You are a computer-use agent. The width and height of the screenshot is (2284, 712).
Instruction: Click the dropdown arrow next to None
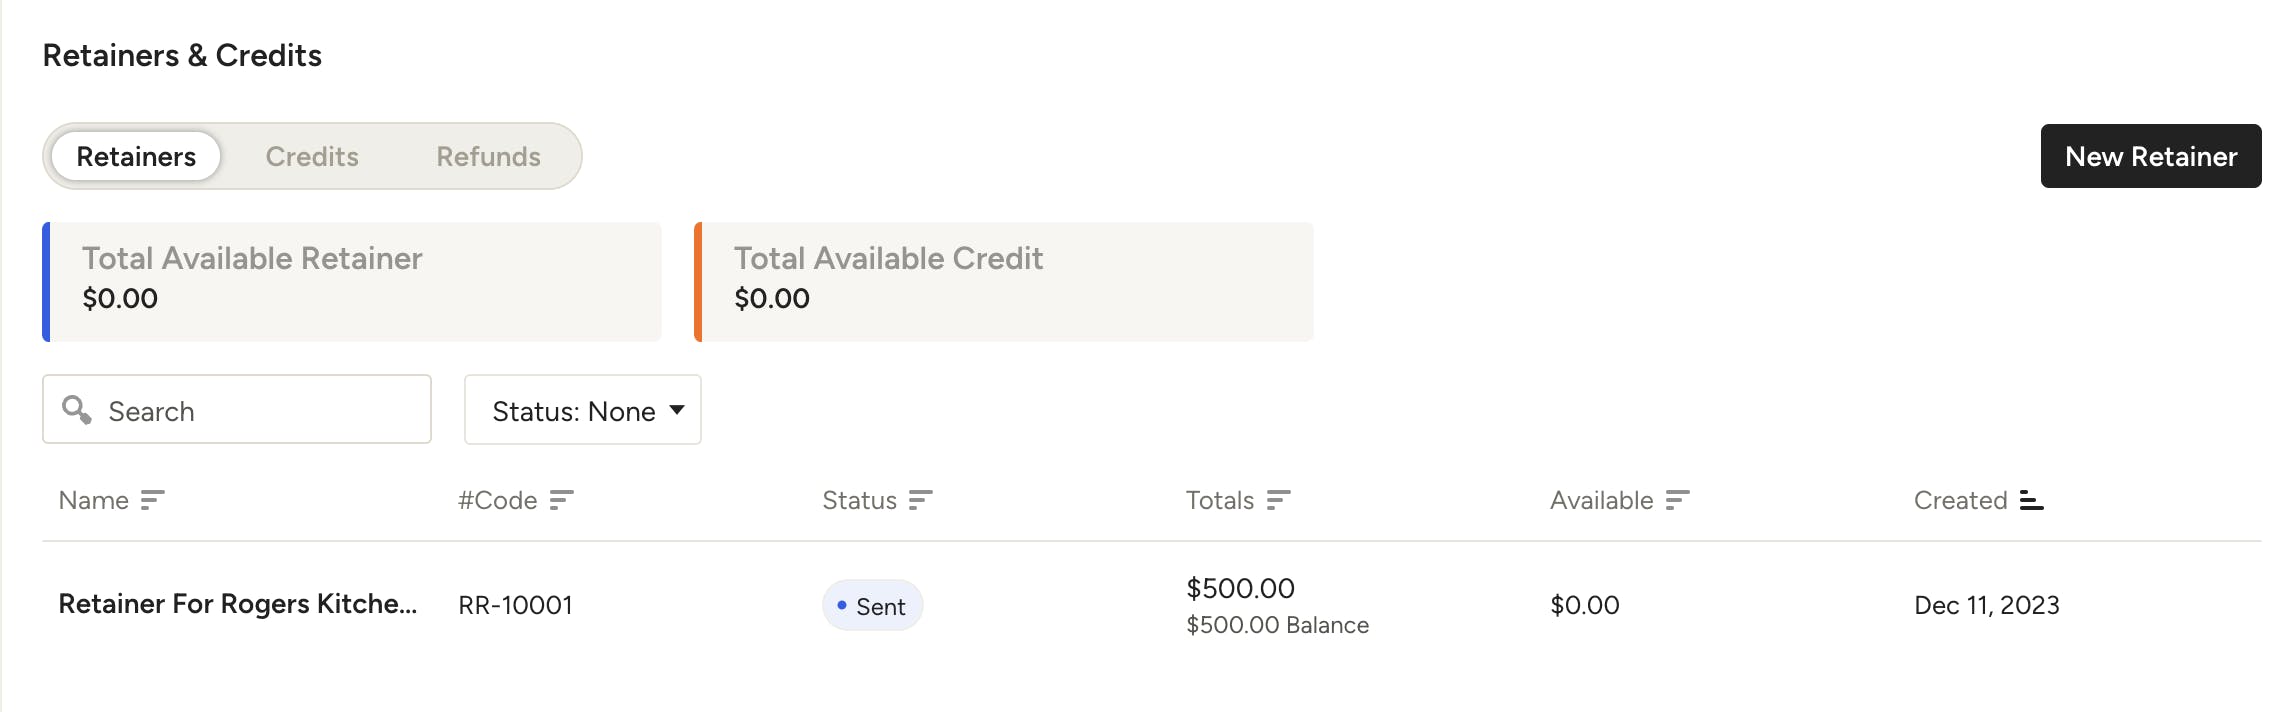tap(675, 410)
